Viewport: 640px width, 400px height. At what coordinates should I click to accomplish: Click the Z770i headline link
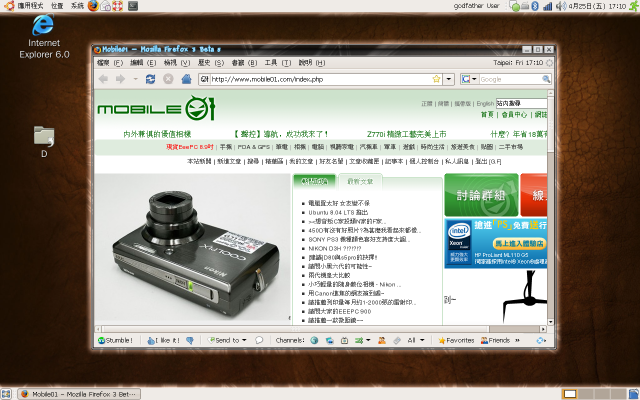[406, 134]
